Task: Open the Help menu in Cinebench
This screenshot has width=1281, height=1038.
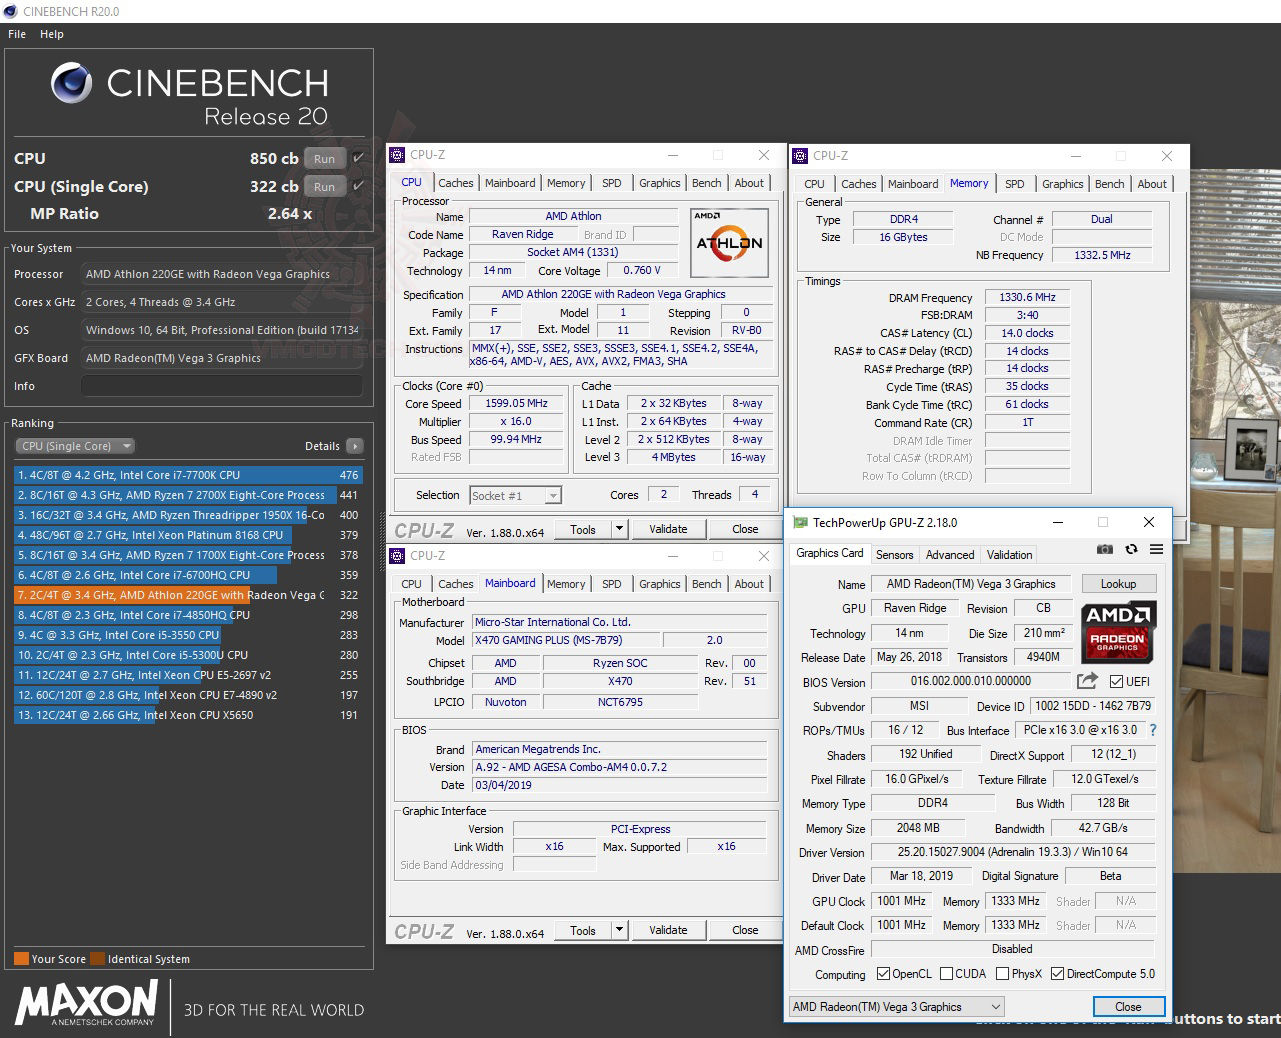Action: point(52,34)
